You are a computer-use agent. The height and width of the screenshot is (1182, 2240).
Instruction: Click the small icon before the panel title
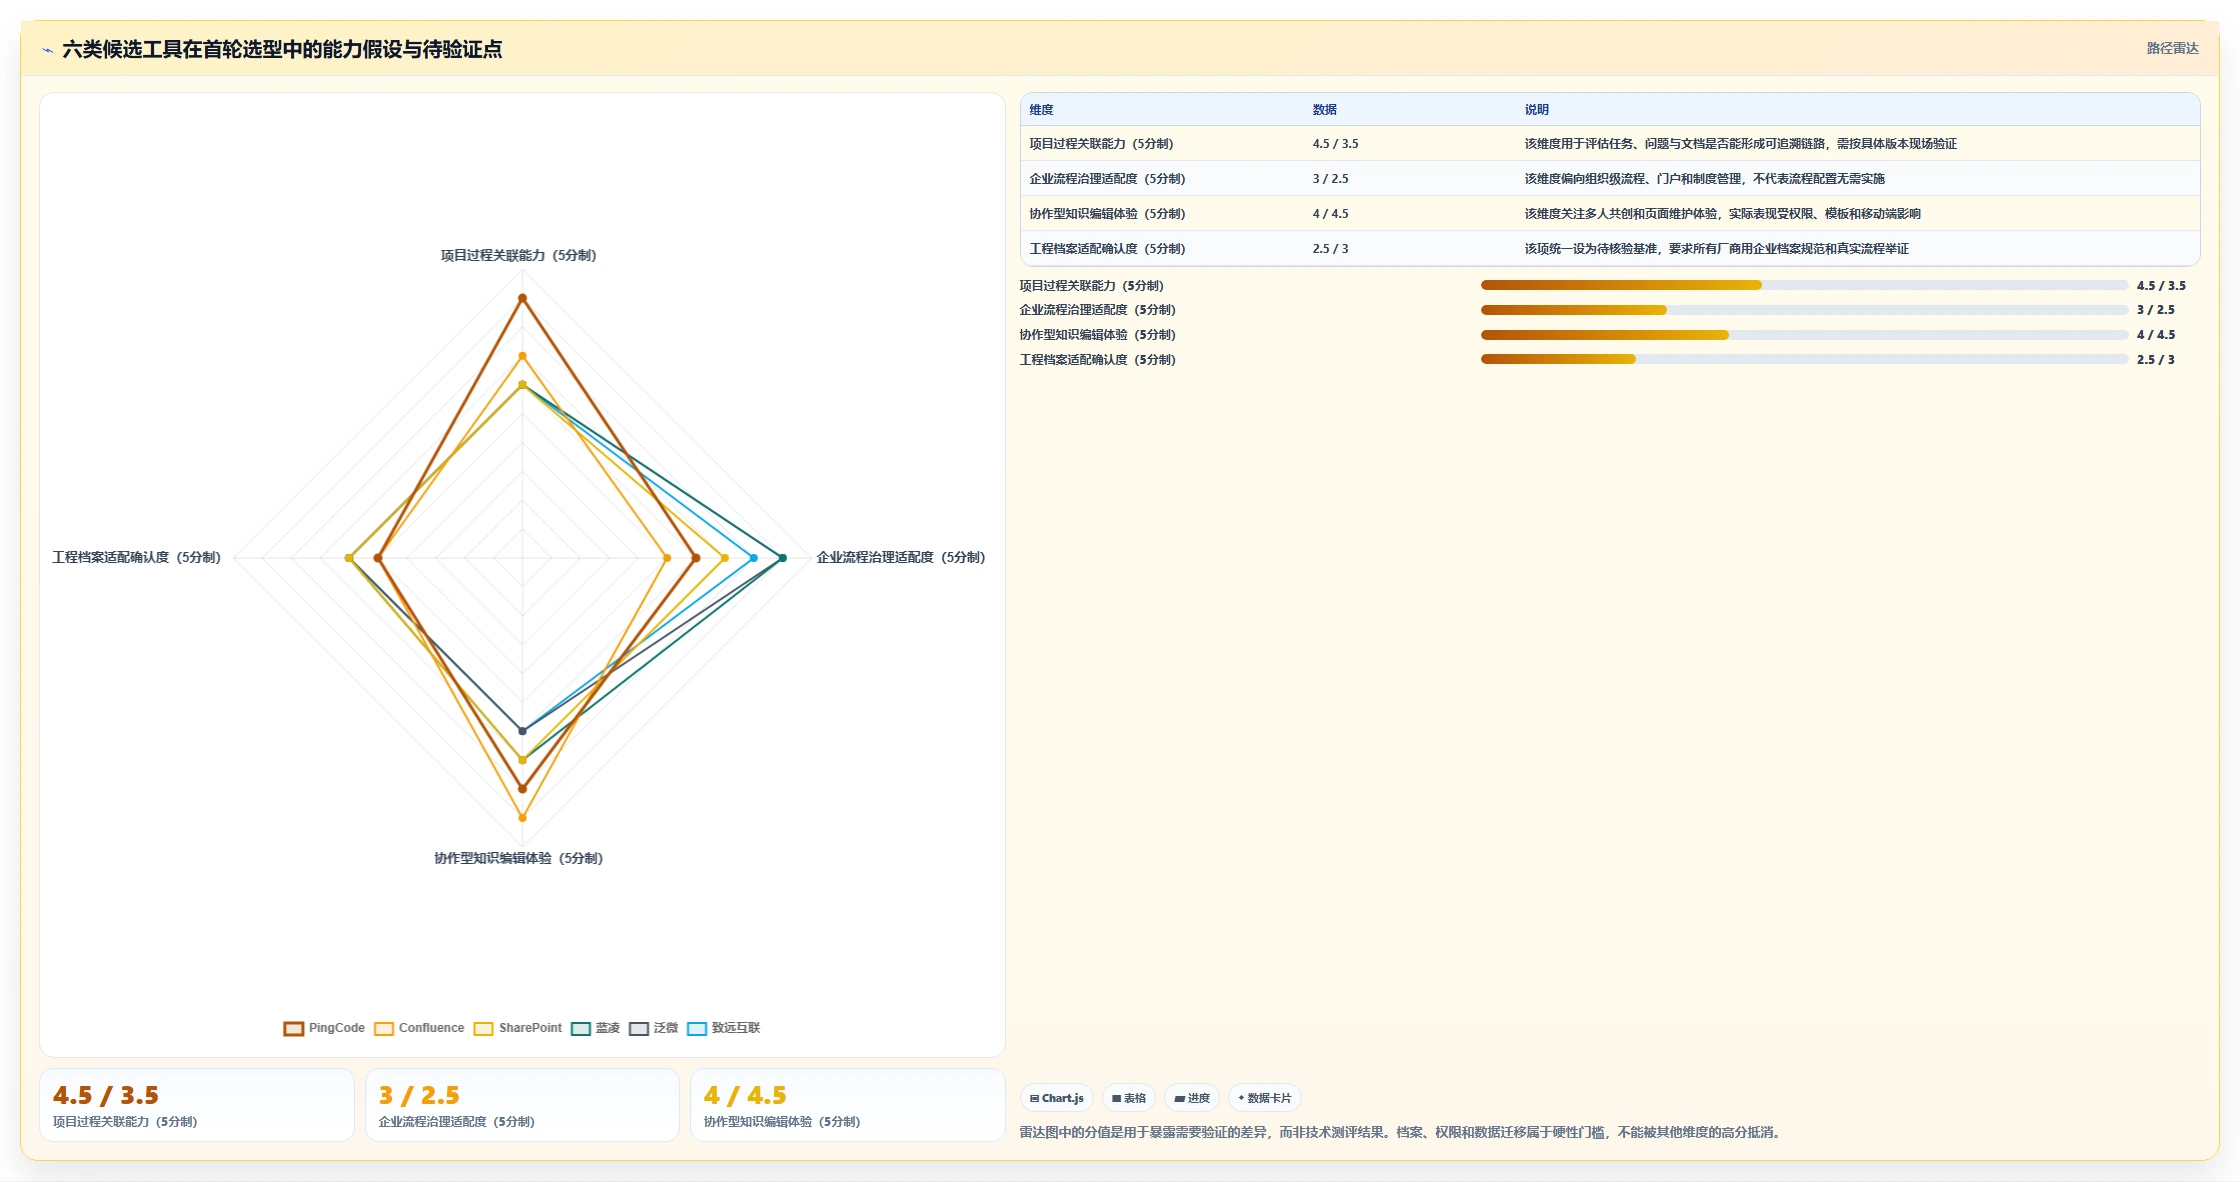click(x=47, y=50)
